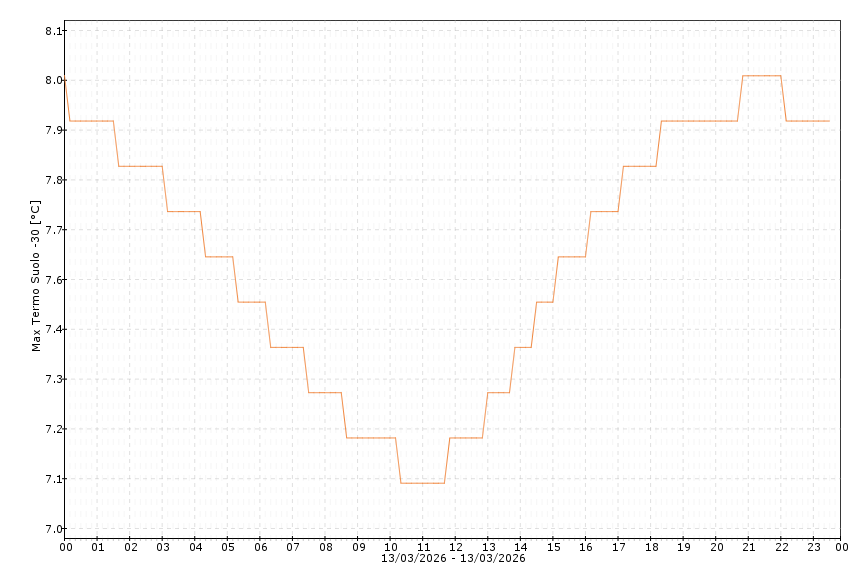The height and width of the screenshot is (573, 860).
Task: Select the 18 hour tick on x-axis
Action: coord(651,547)
